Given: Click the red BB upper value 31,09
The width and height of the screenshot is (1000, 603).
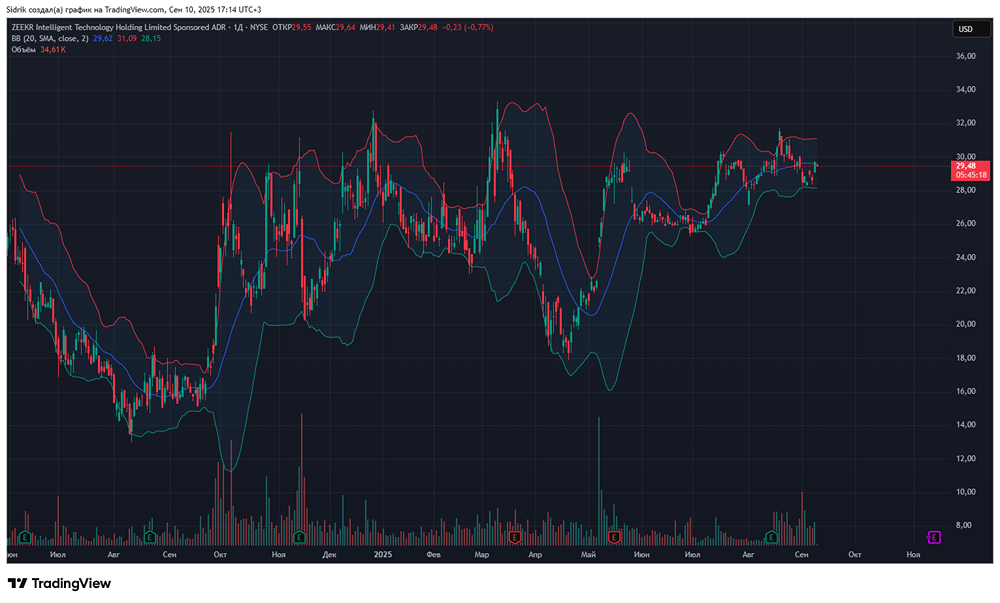Looking at the screenshot, I should pos(127,38).
